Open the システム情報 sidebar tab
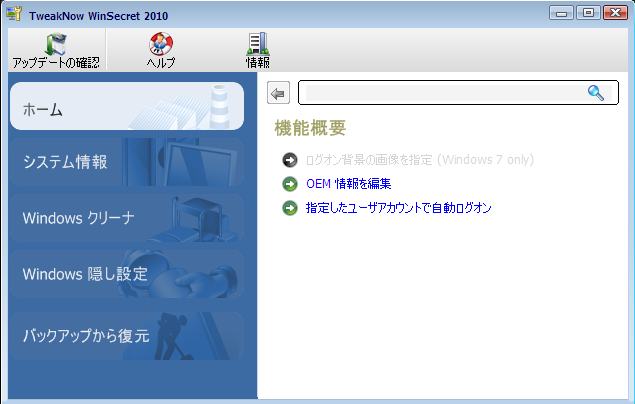This screenshot has height=404, width=635. [x=127, y=162]
